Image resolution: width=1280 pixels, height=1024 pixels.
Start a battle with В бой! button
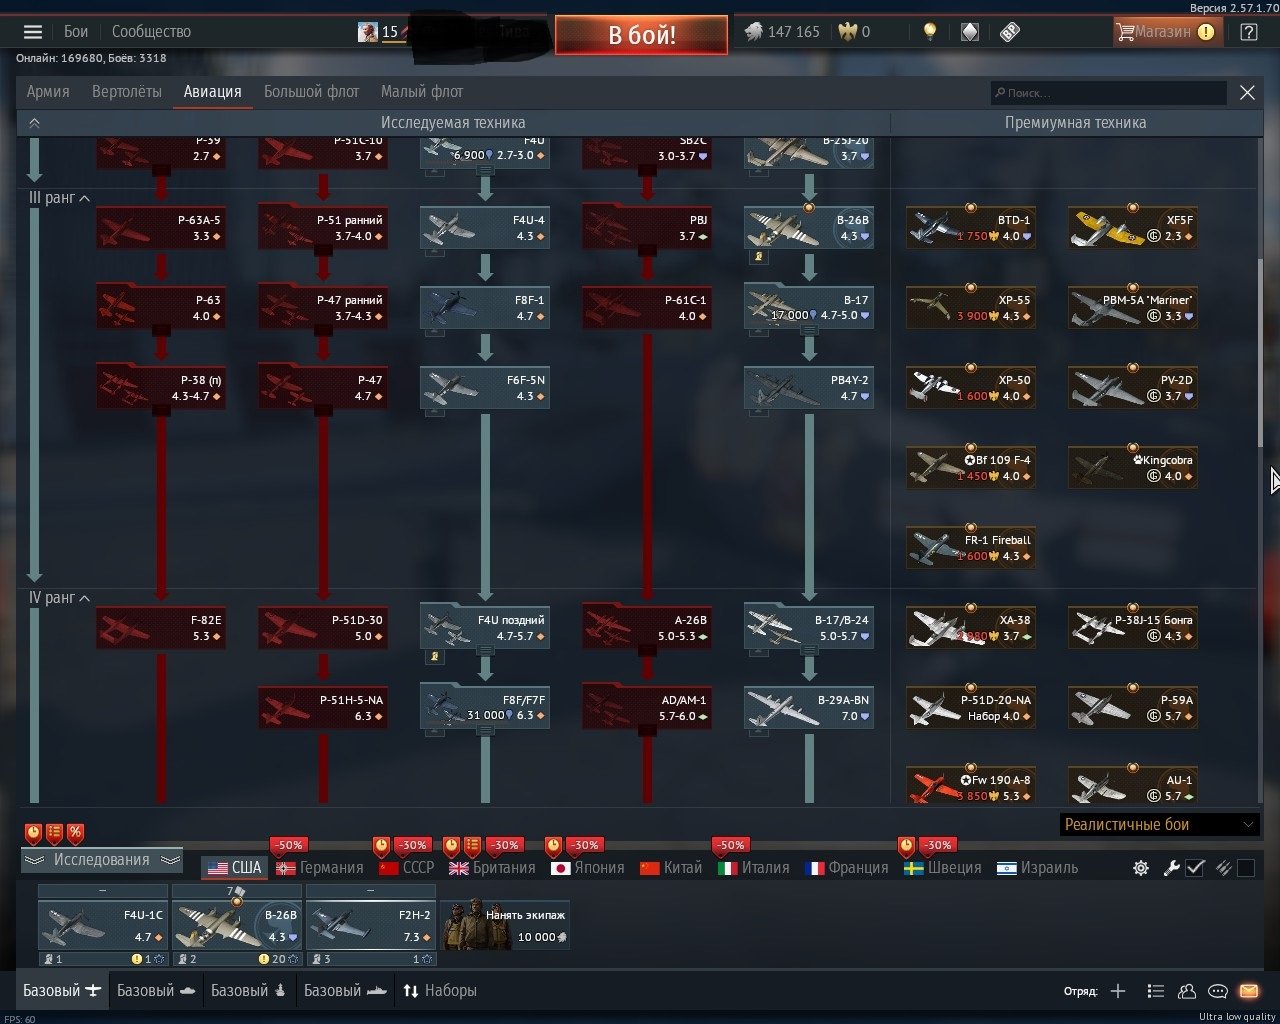[x=641, y=36]
